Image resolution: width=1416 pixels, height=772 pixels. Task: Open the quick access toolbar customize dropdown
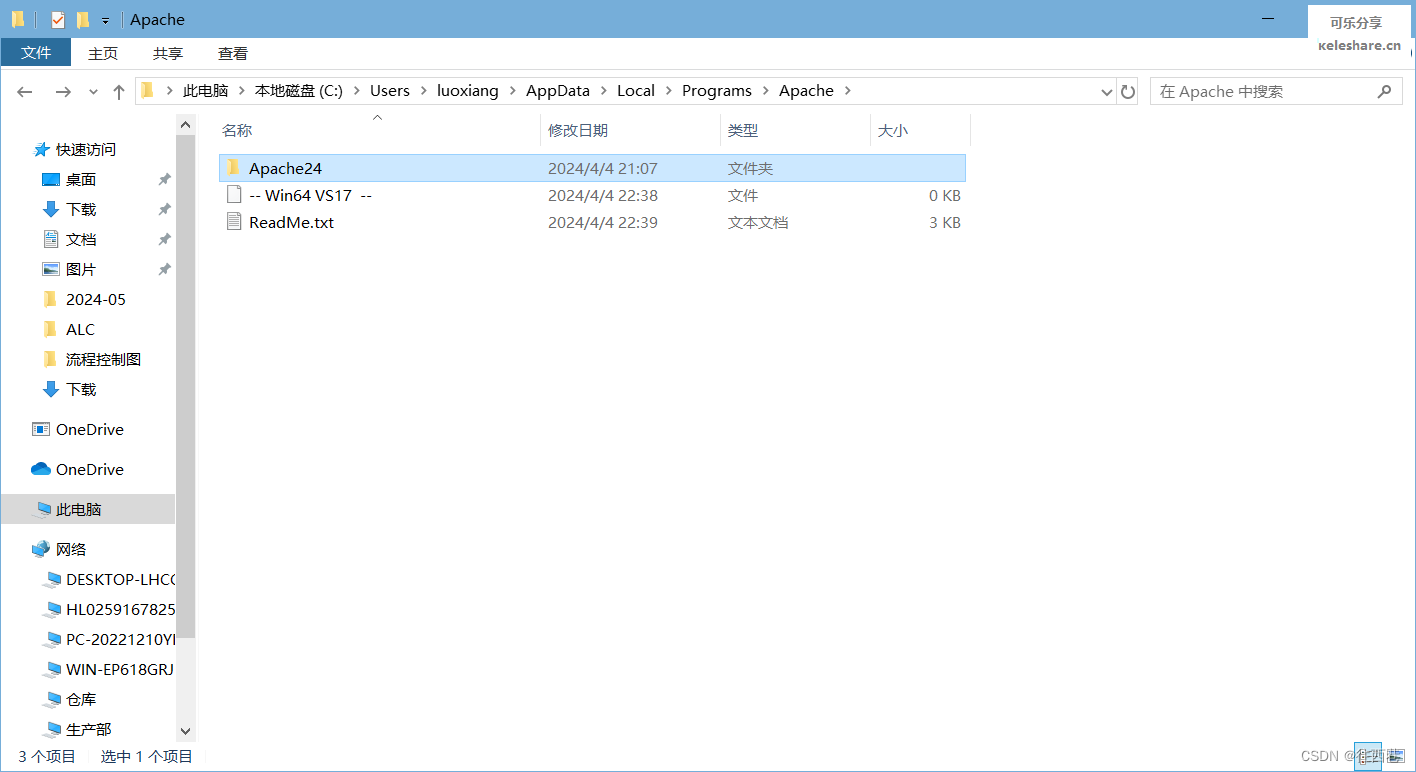(105, 21)
